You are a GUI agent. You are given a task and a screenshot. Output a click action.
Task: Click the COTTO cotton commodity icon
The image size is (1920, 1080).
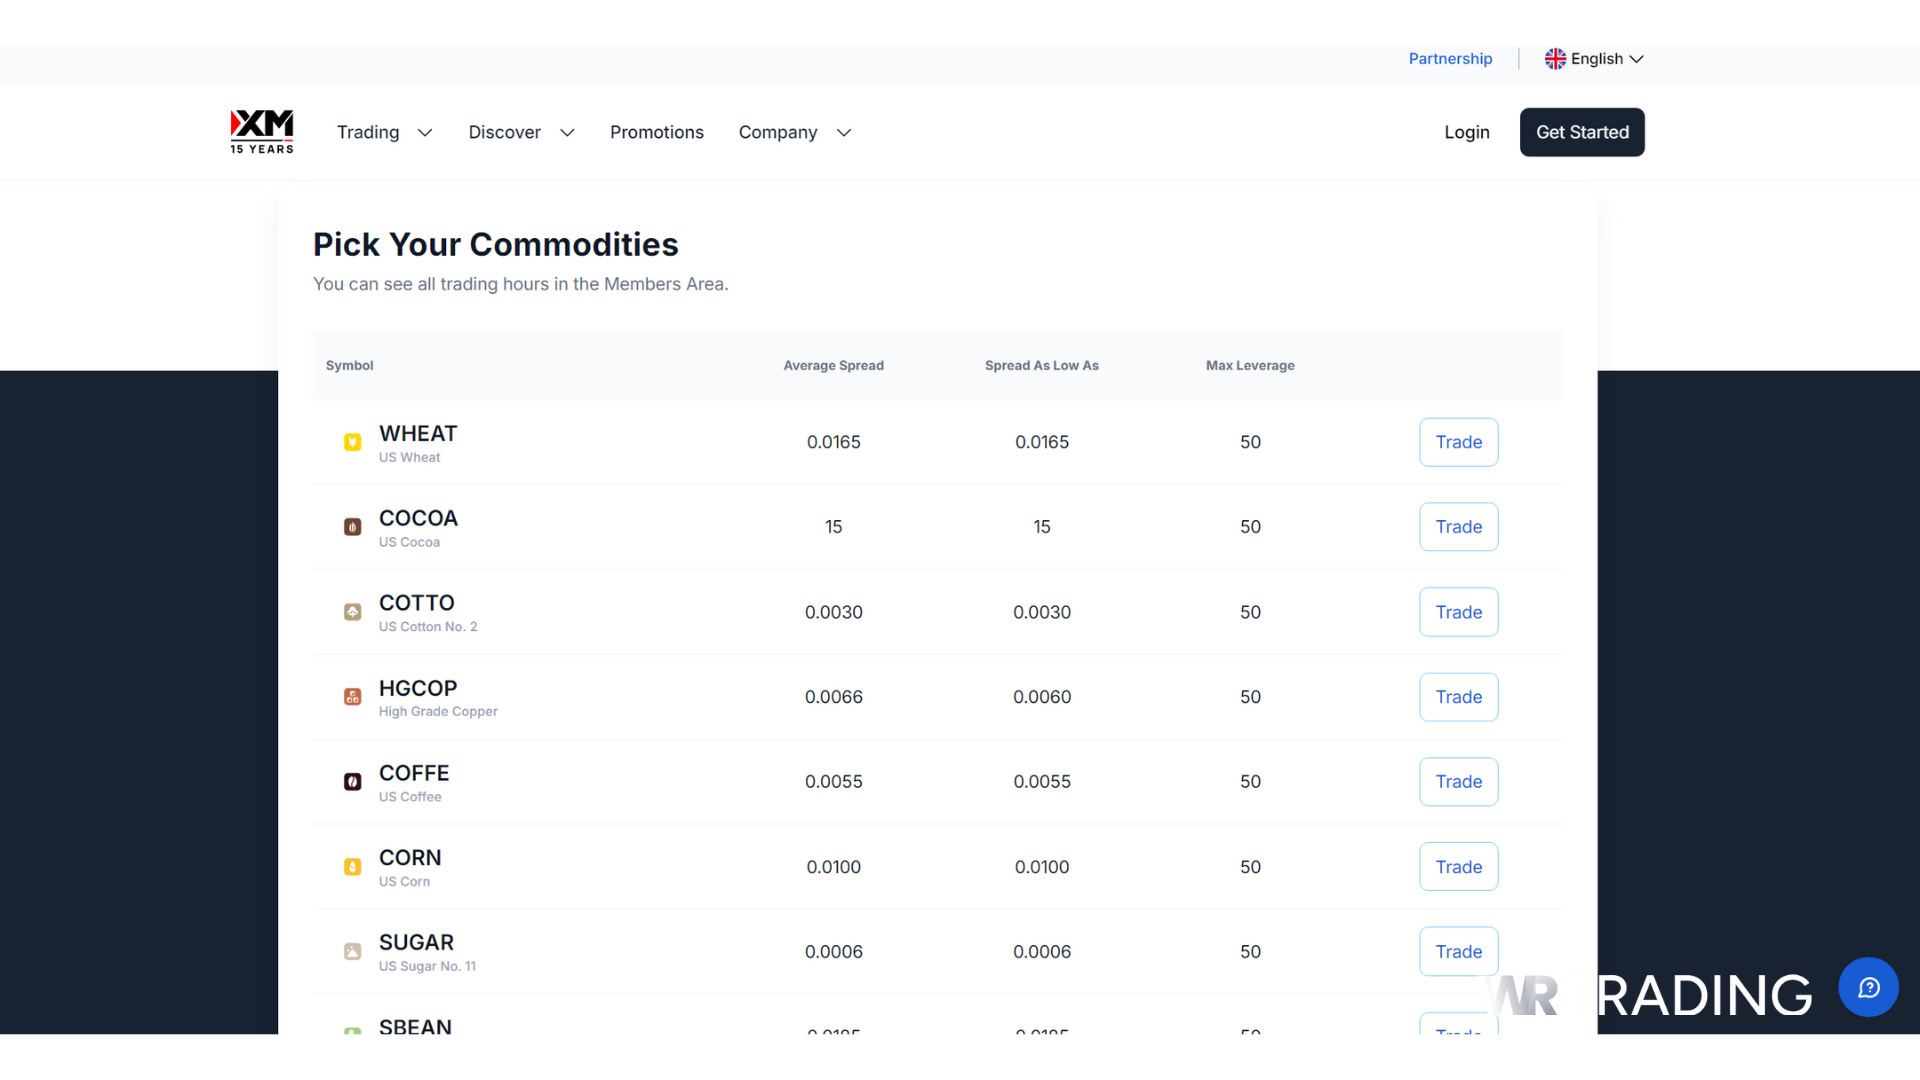coord(352,612)
